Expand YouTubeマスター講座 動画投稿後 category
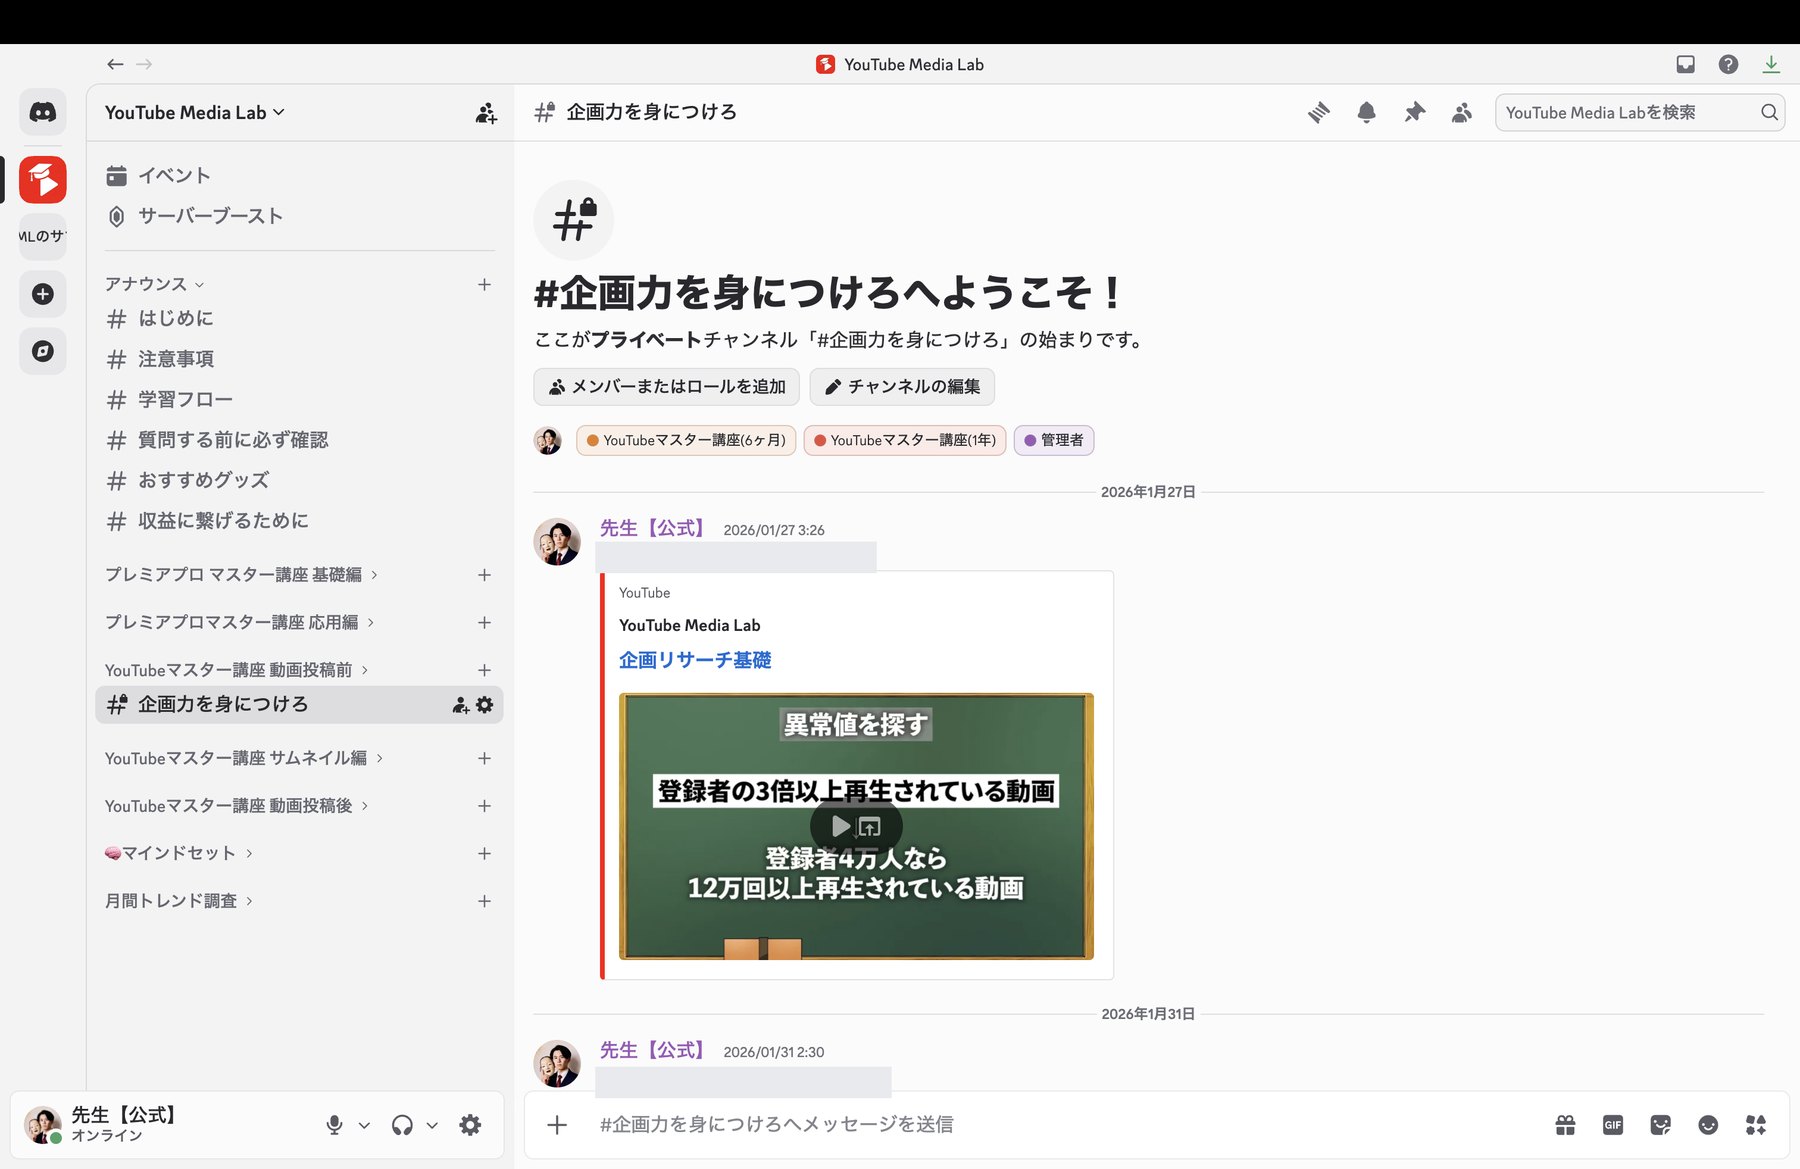This screenshot has width=1800, height=1169. pyautogui.click(x=237, y=806)
